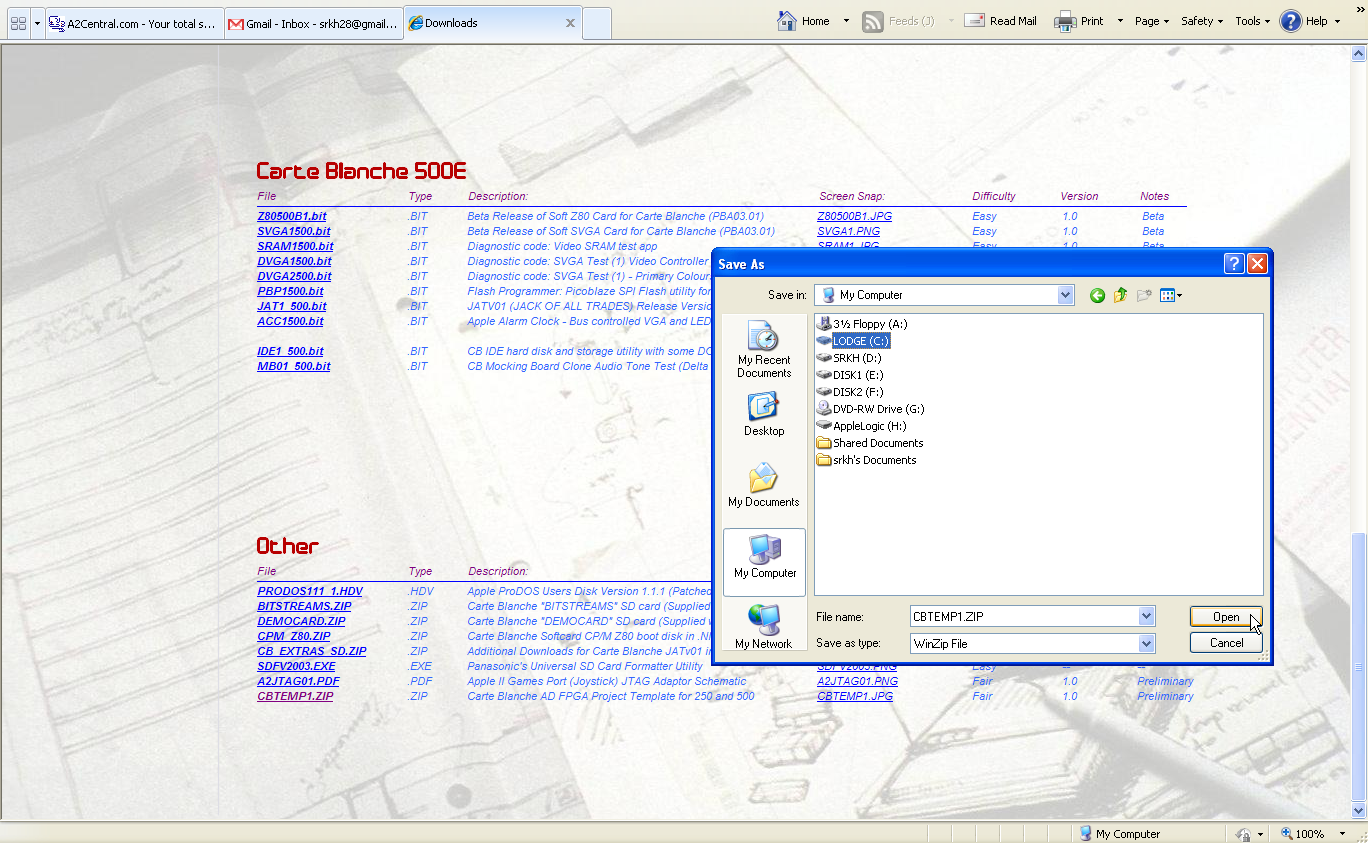Image resolution: width=1368 pixels, height=843 pixels.
Task: Click the Feeds RSS icon
Action: (872, 21)
